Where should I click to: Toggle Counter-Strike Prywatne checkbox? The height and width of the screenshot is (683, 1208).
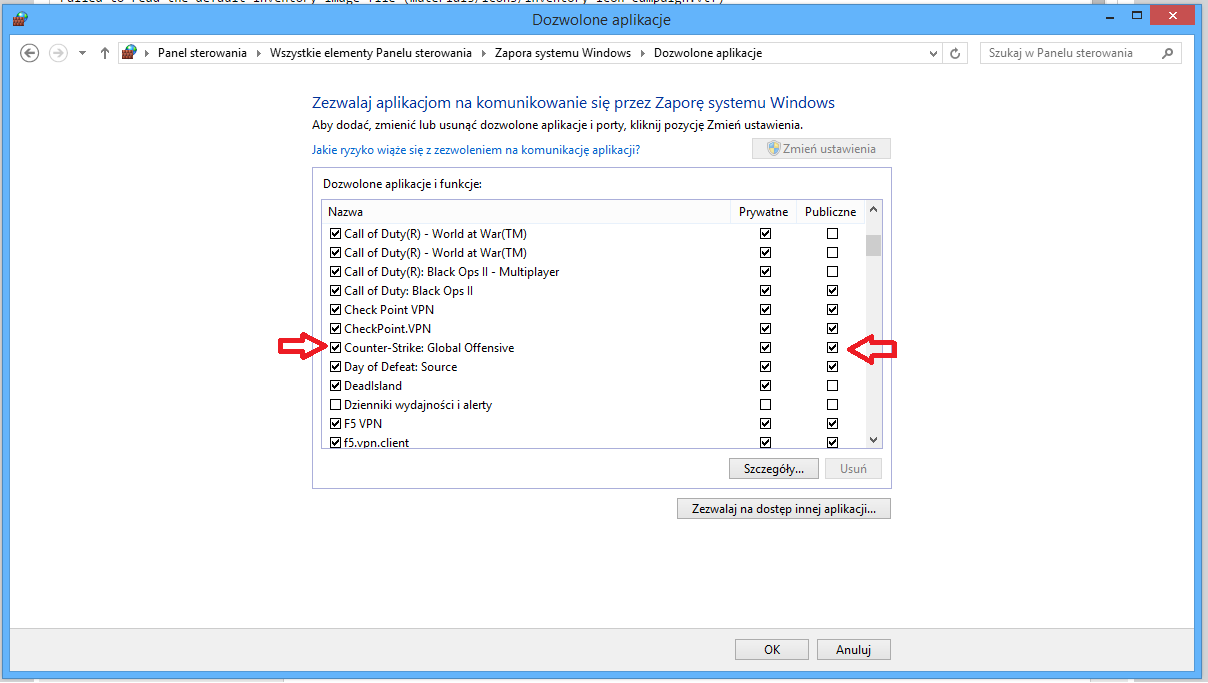click(765, 348)
